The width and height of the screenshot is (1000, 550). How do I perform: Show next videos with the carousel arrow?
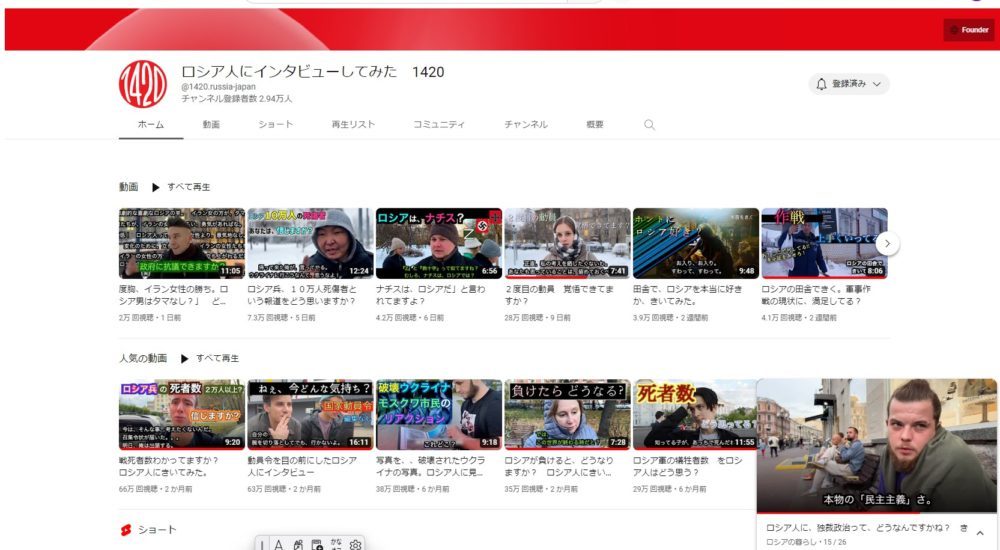pos(887,243)
